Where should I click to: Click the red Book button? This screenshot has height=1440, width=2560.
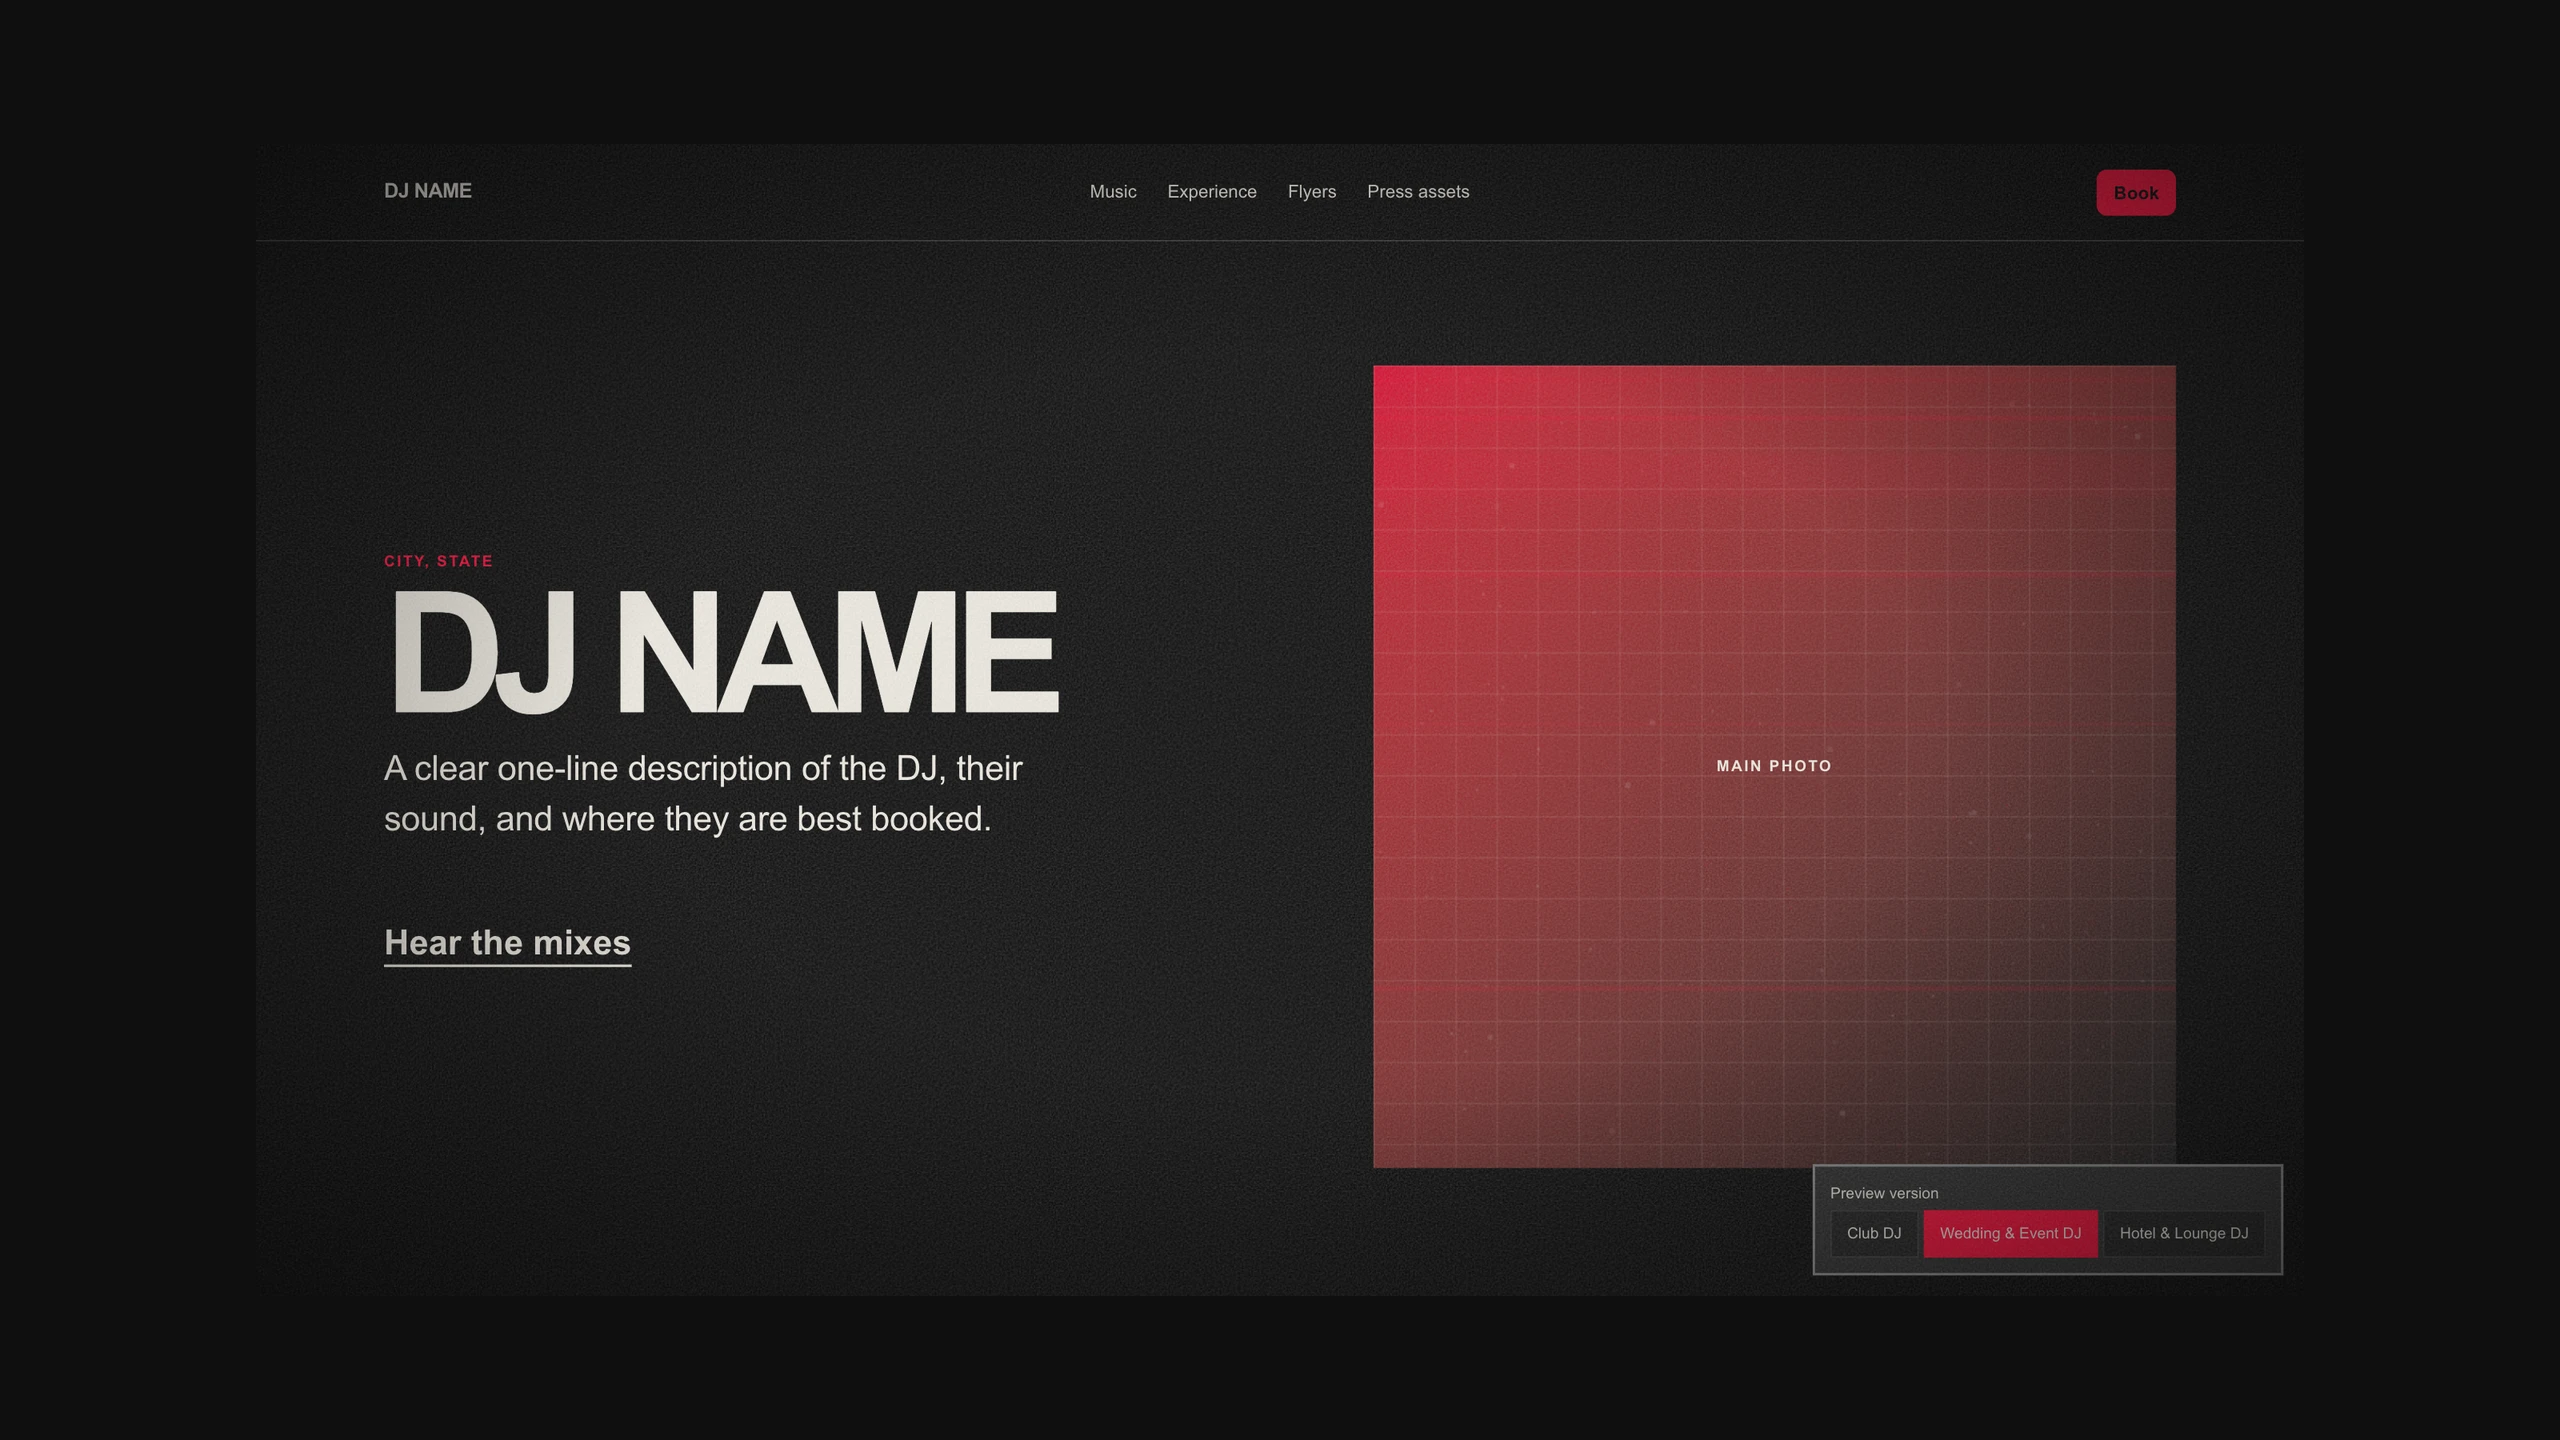(x=2135, y=193)
